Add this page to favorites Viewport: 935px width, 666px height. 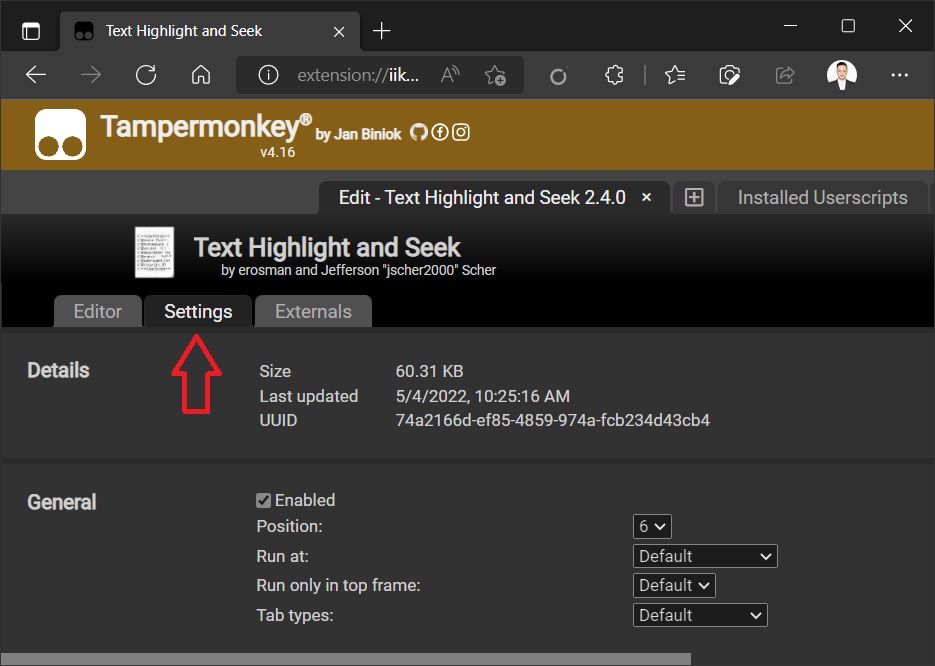496,75
